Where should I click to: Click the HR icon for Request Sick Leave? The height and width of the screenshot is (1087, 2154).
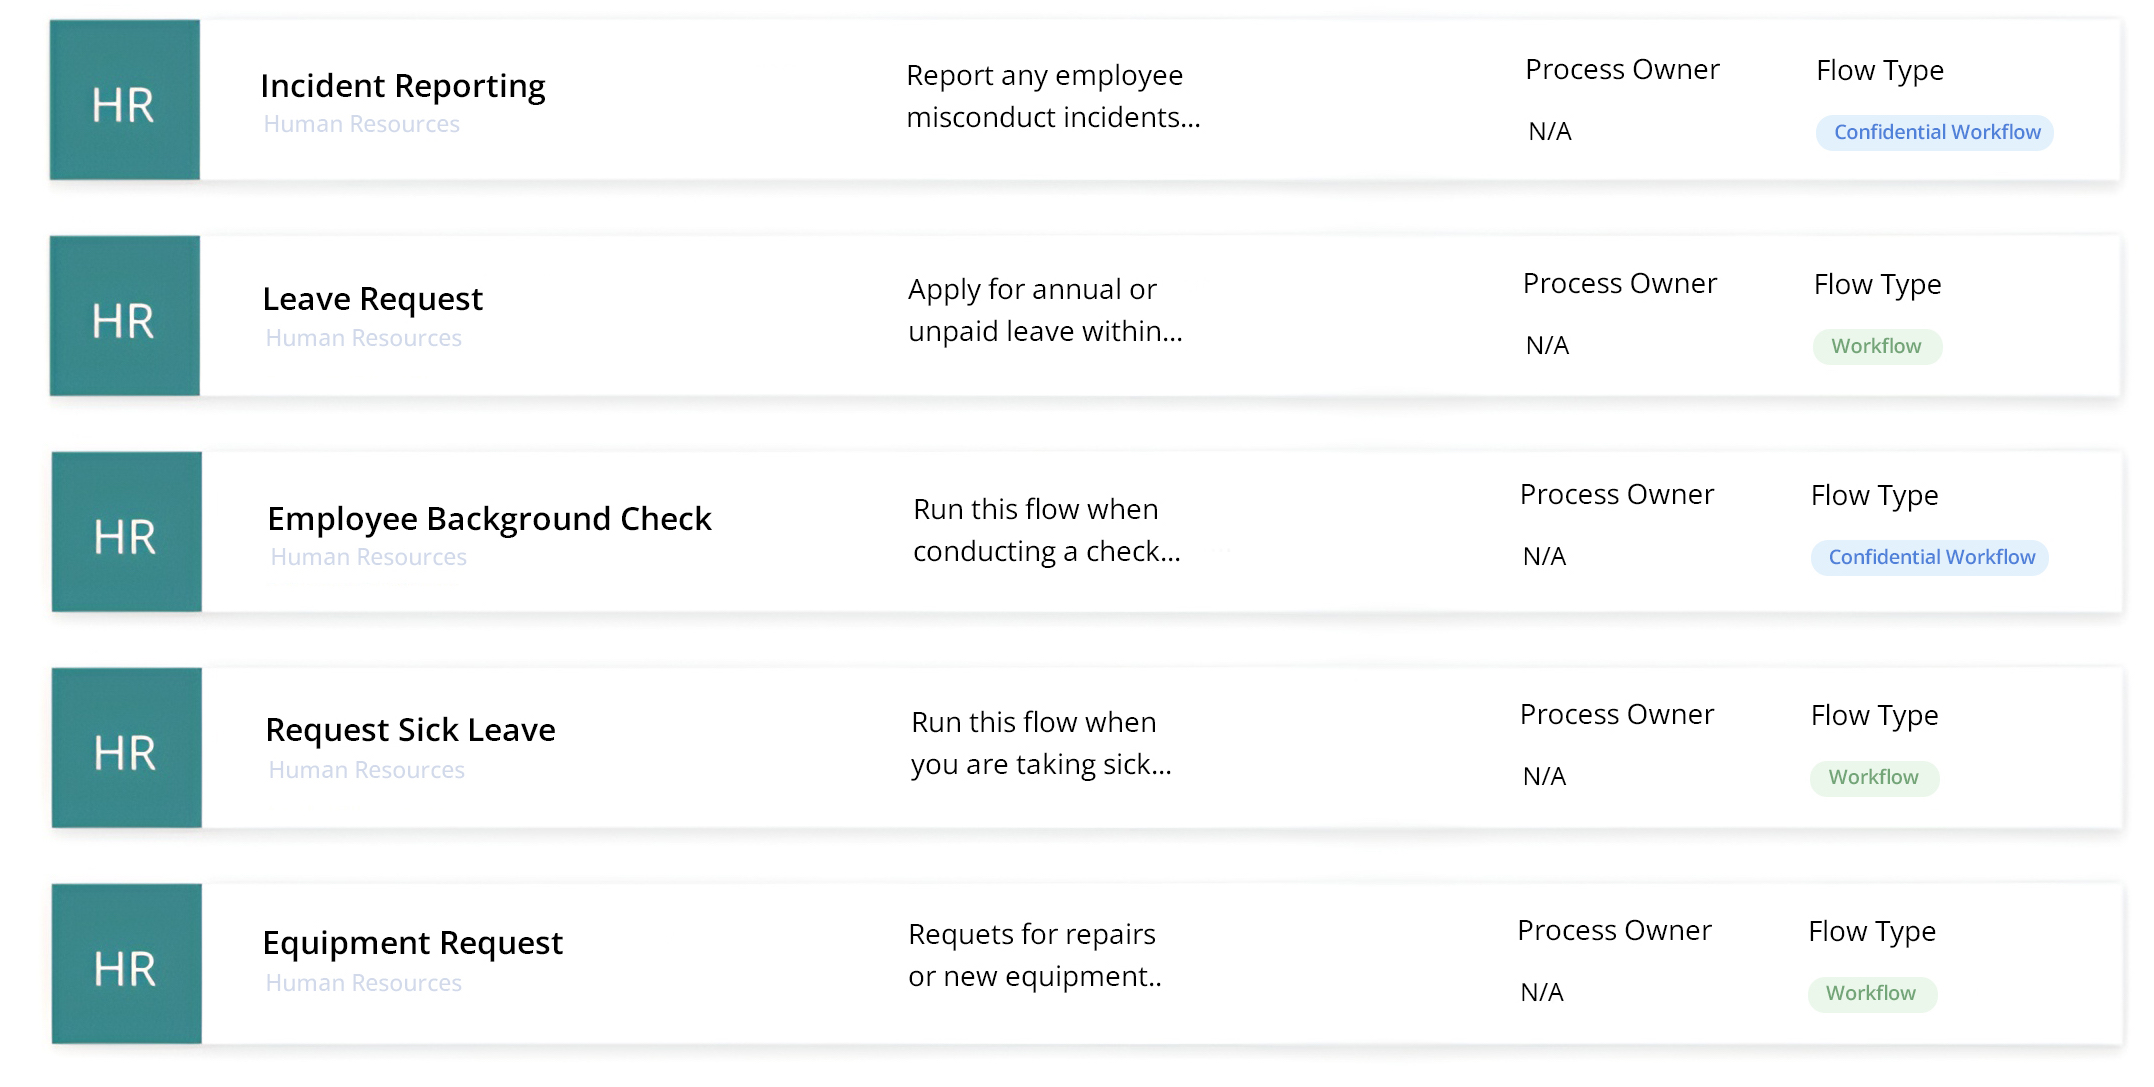pos(125,747)
